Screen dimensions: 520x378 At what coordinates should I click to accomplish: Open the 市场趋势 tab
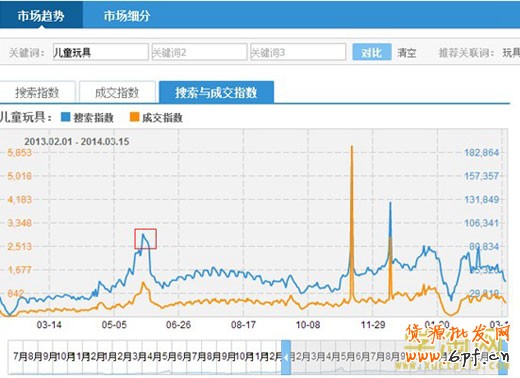pyautogui.click(x=41, y=15)
